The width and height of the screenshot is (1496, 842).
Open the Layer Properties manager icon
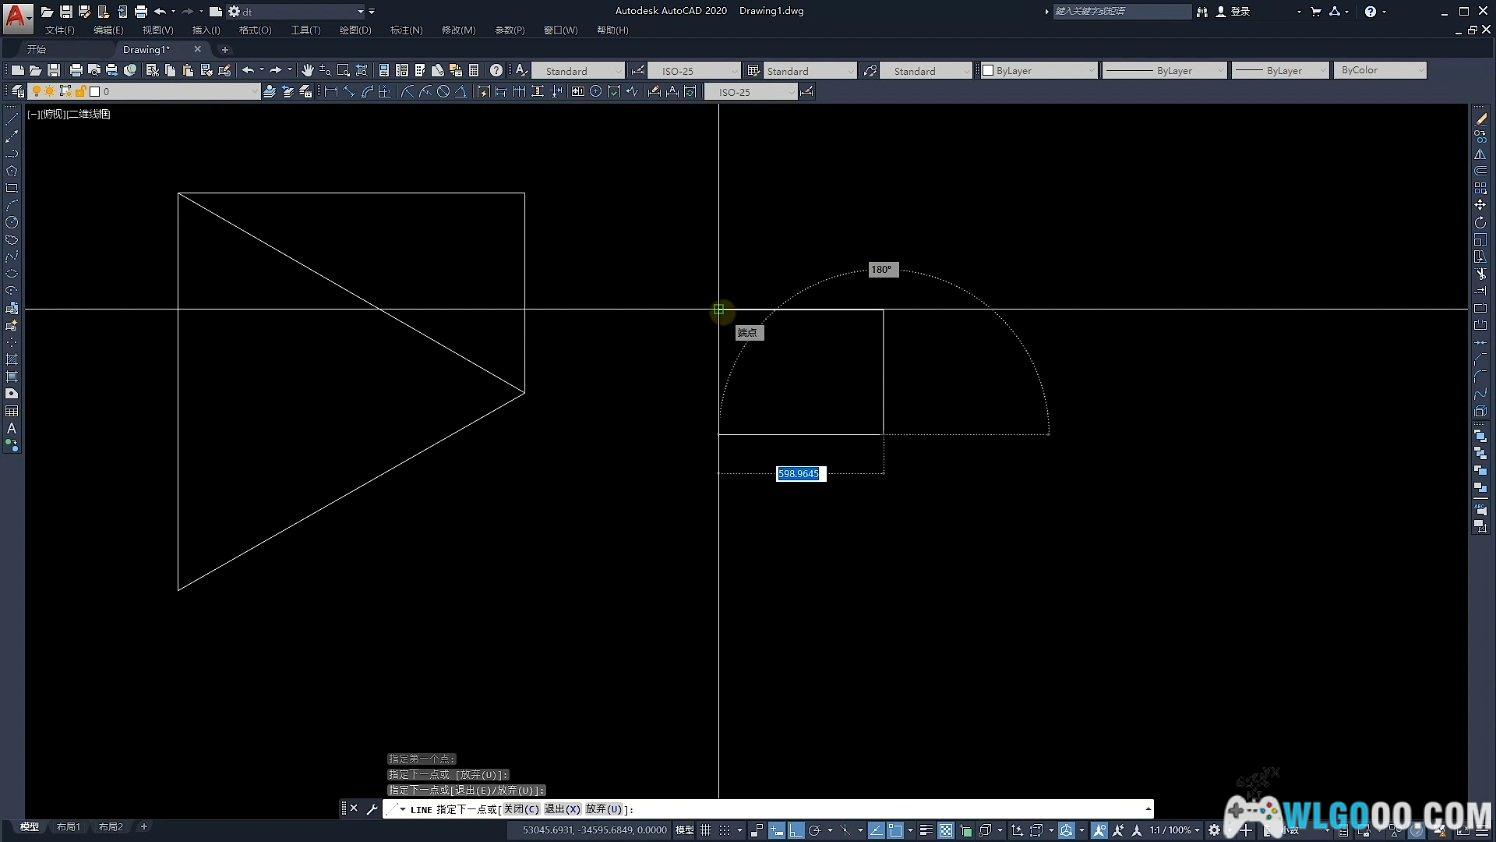click(17, 91)
